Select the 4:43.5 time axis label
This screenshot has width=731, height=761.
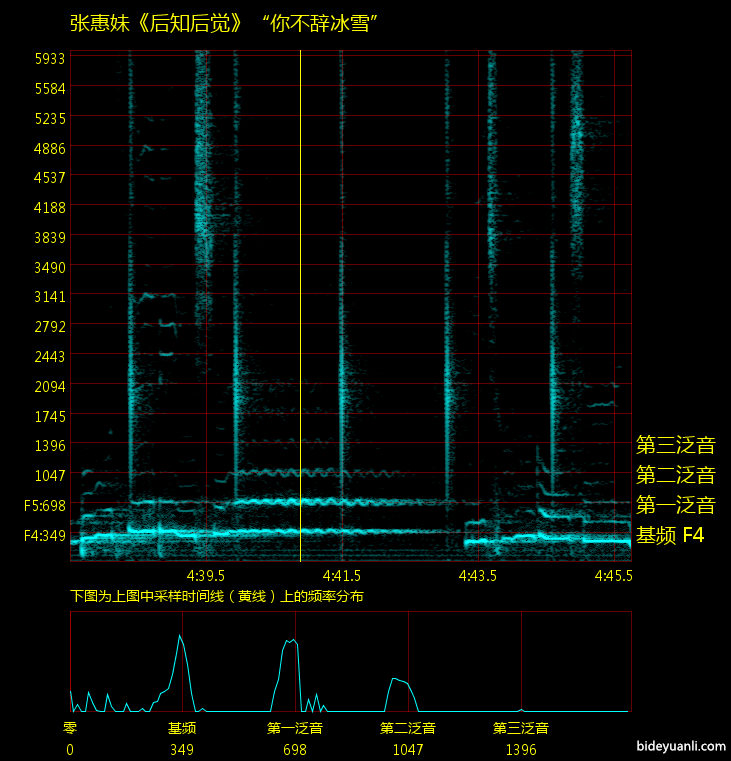(x=478, y=576)
